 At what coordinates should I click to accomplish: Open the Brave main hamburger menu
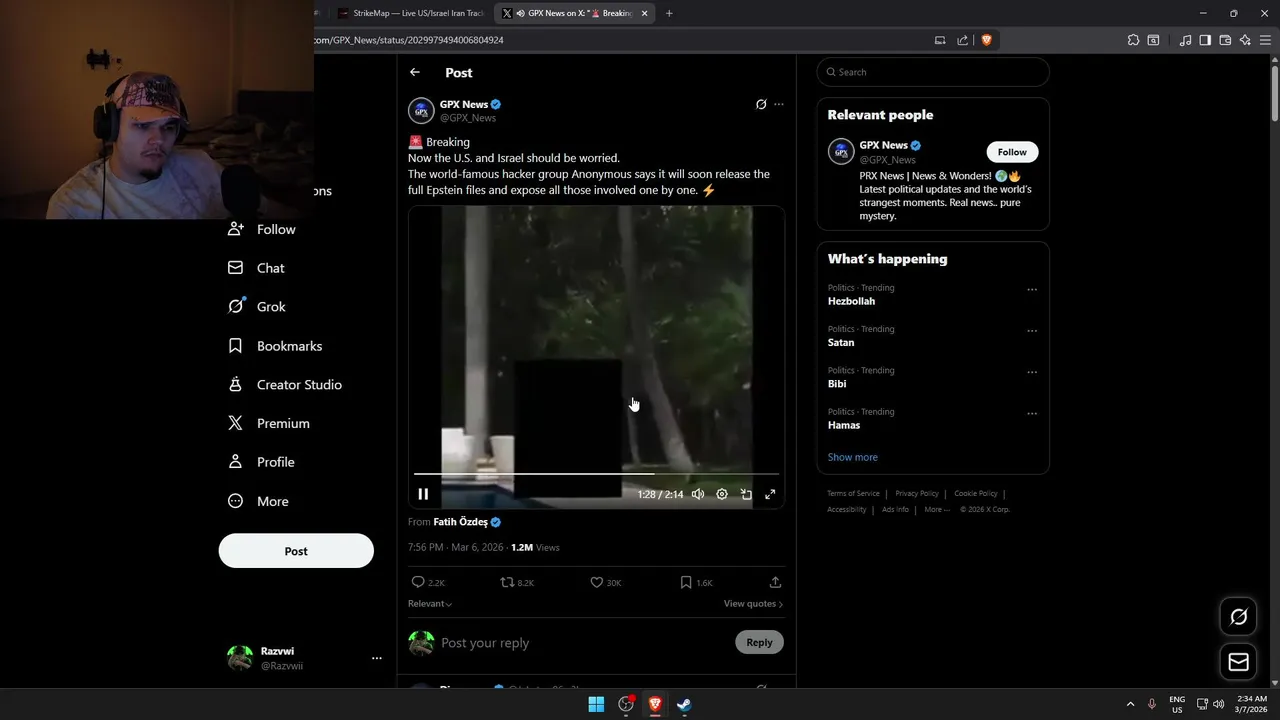[x=1266, y=40]
